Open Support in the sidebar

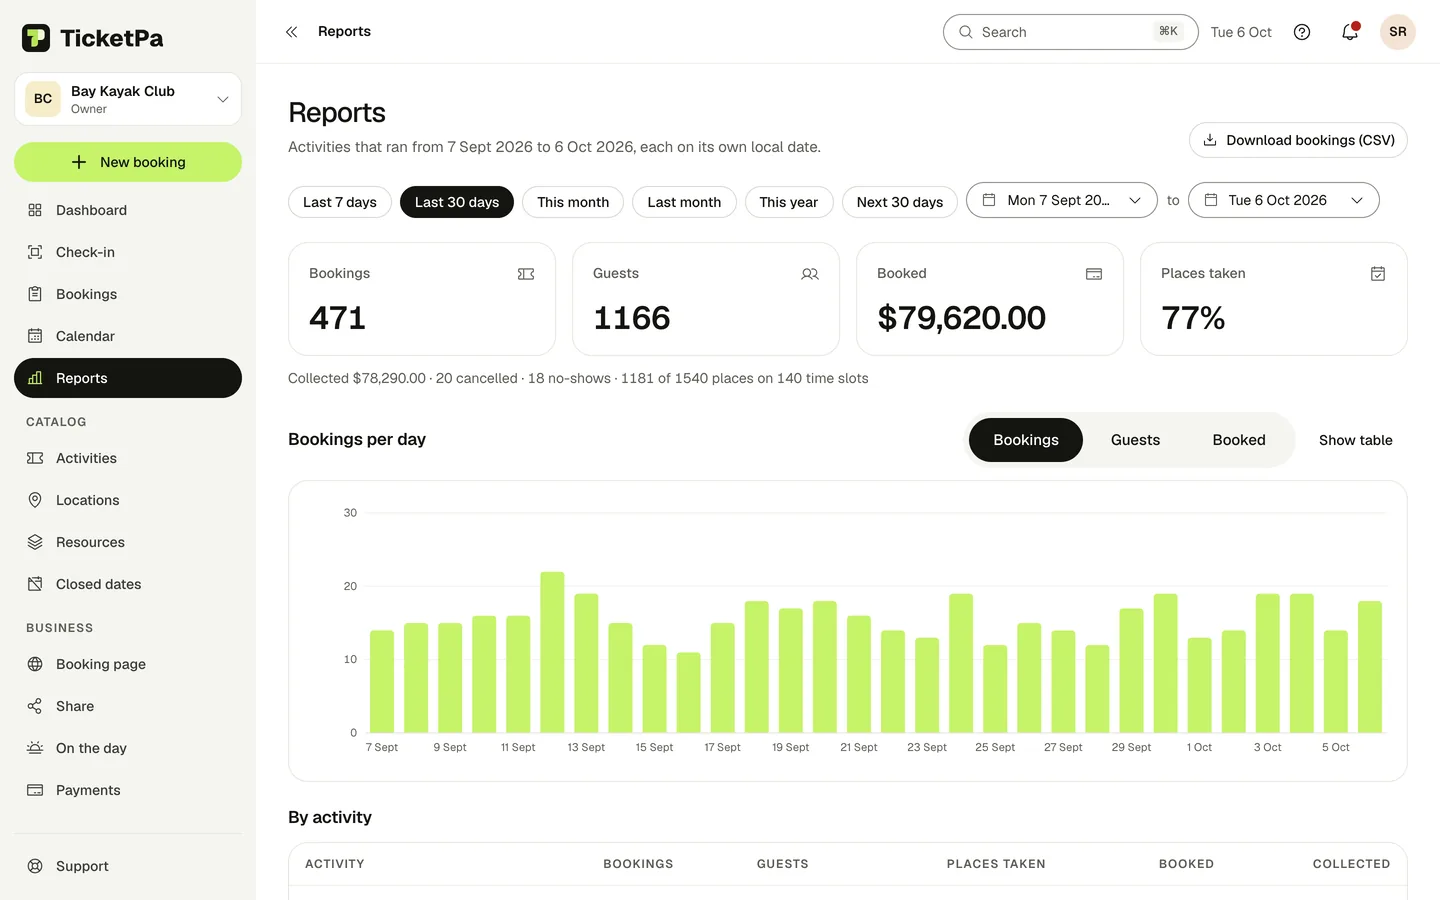(128, 866)
